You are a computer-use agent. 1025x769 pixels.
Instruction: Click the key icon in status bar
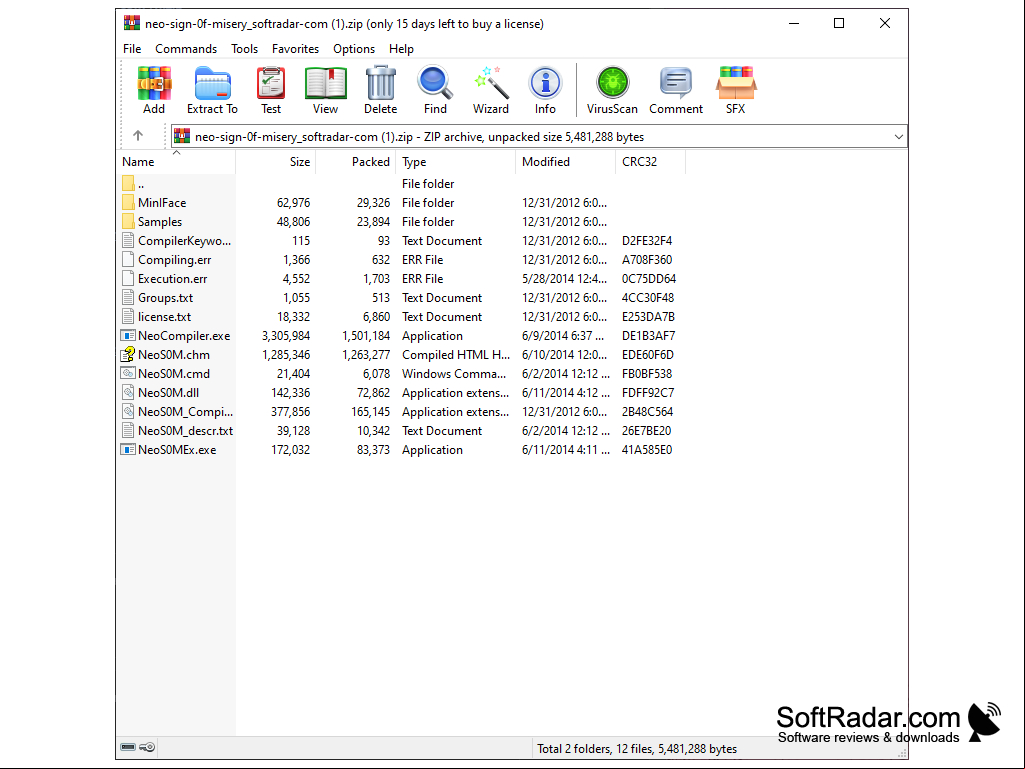pyautogui.click(x=148, y=747)
